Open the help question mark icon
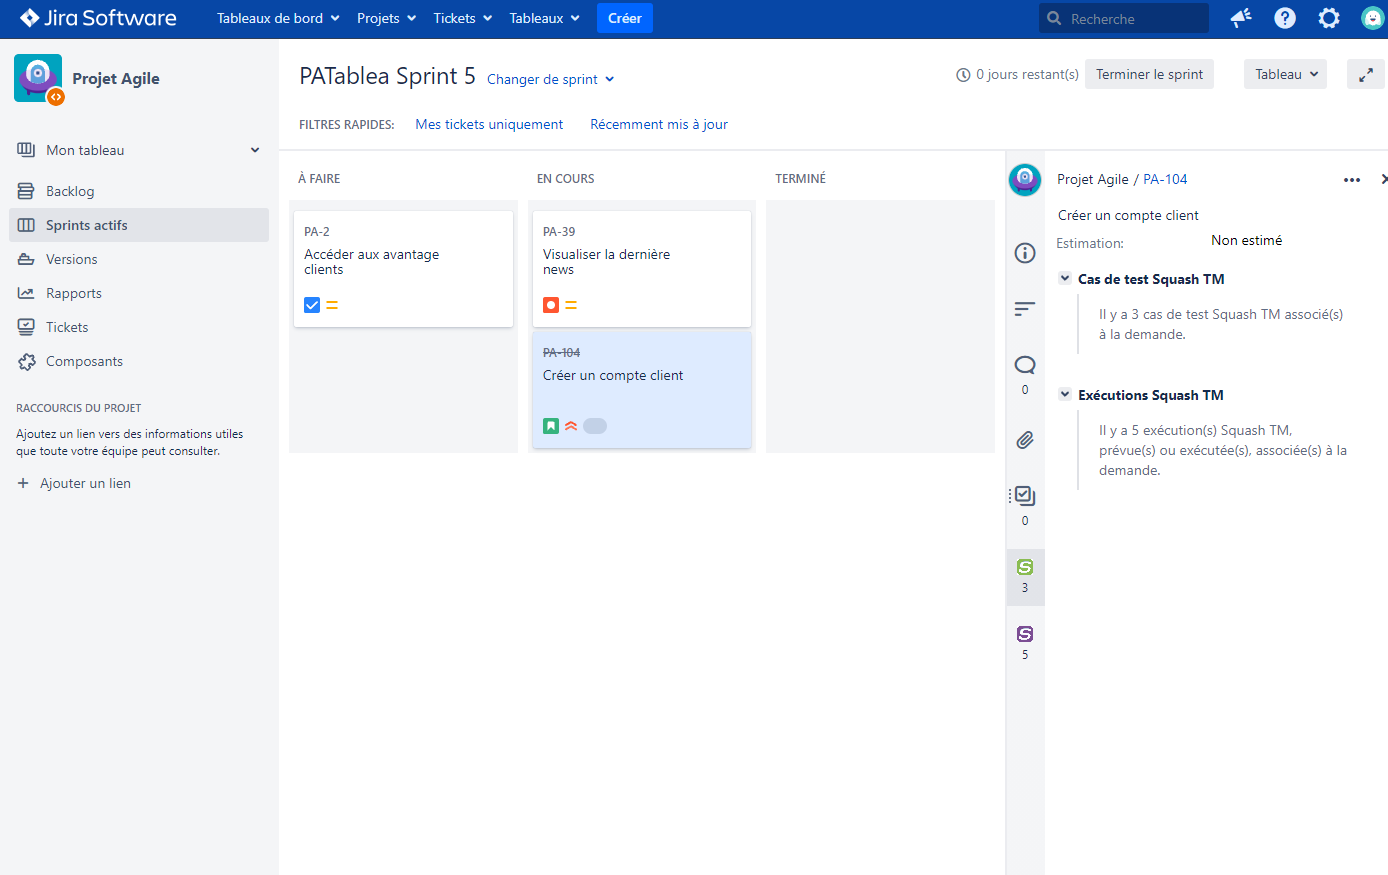This screenshot has width=1388, height=875. [1285, 18]
